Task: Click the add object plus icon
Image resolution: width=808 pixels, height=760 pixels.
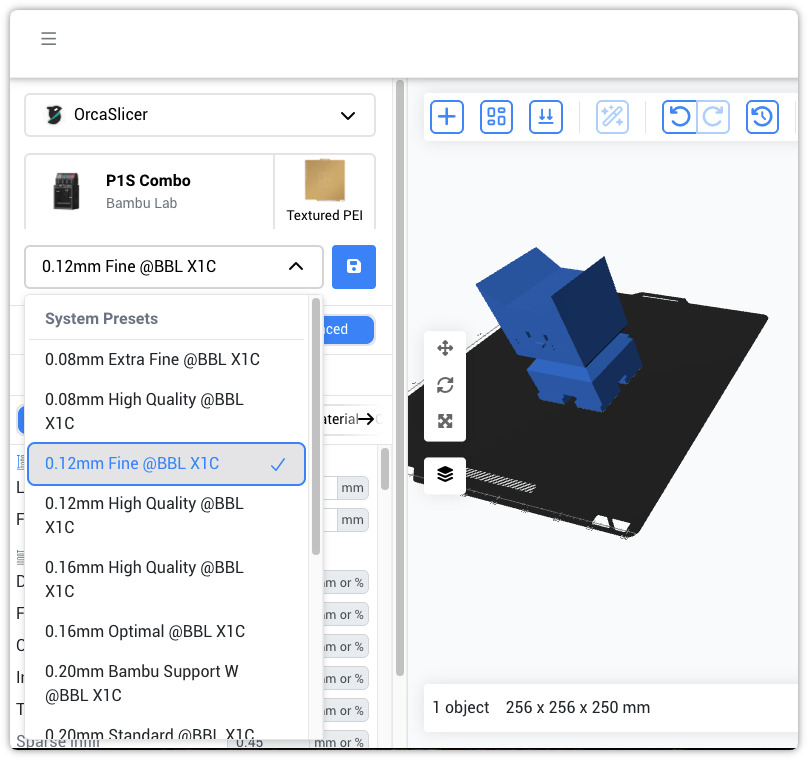Action: coord(446,117)
